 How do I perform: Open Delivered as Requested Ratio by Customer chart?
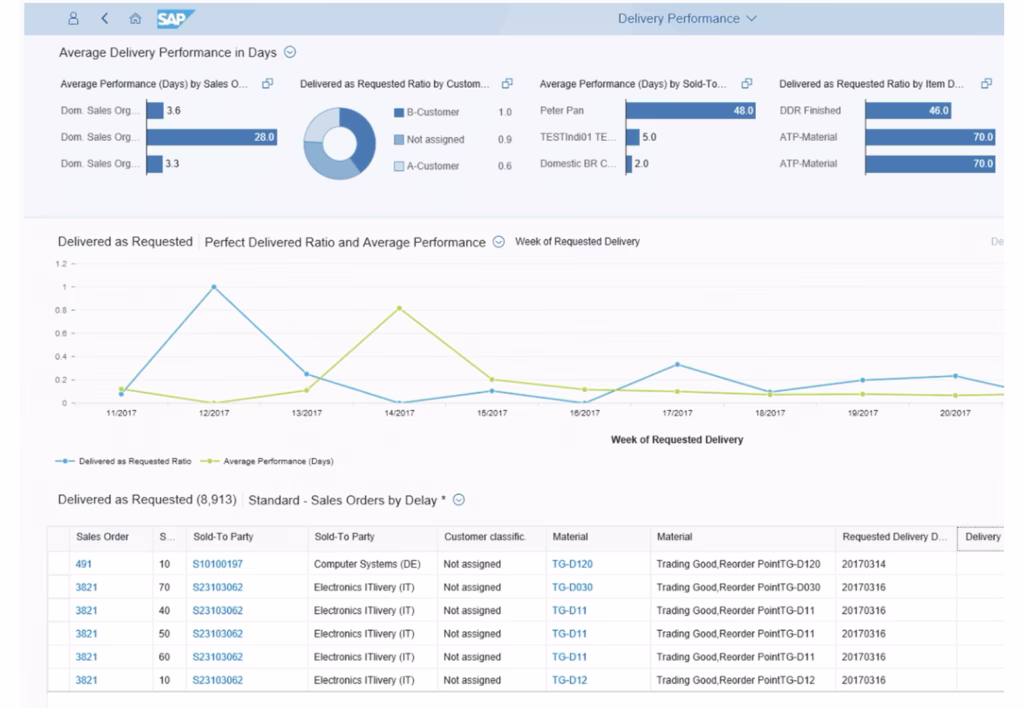(x=507, y=84)
